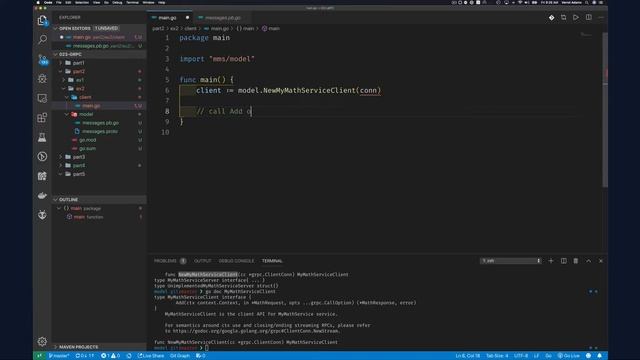Open the Problems panel tab
This screenshot has height=360, width=640.
(x=169, y=261)
